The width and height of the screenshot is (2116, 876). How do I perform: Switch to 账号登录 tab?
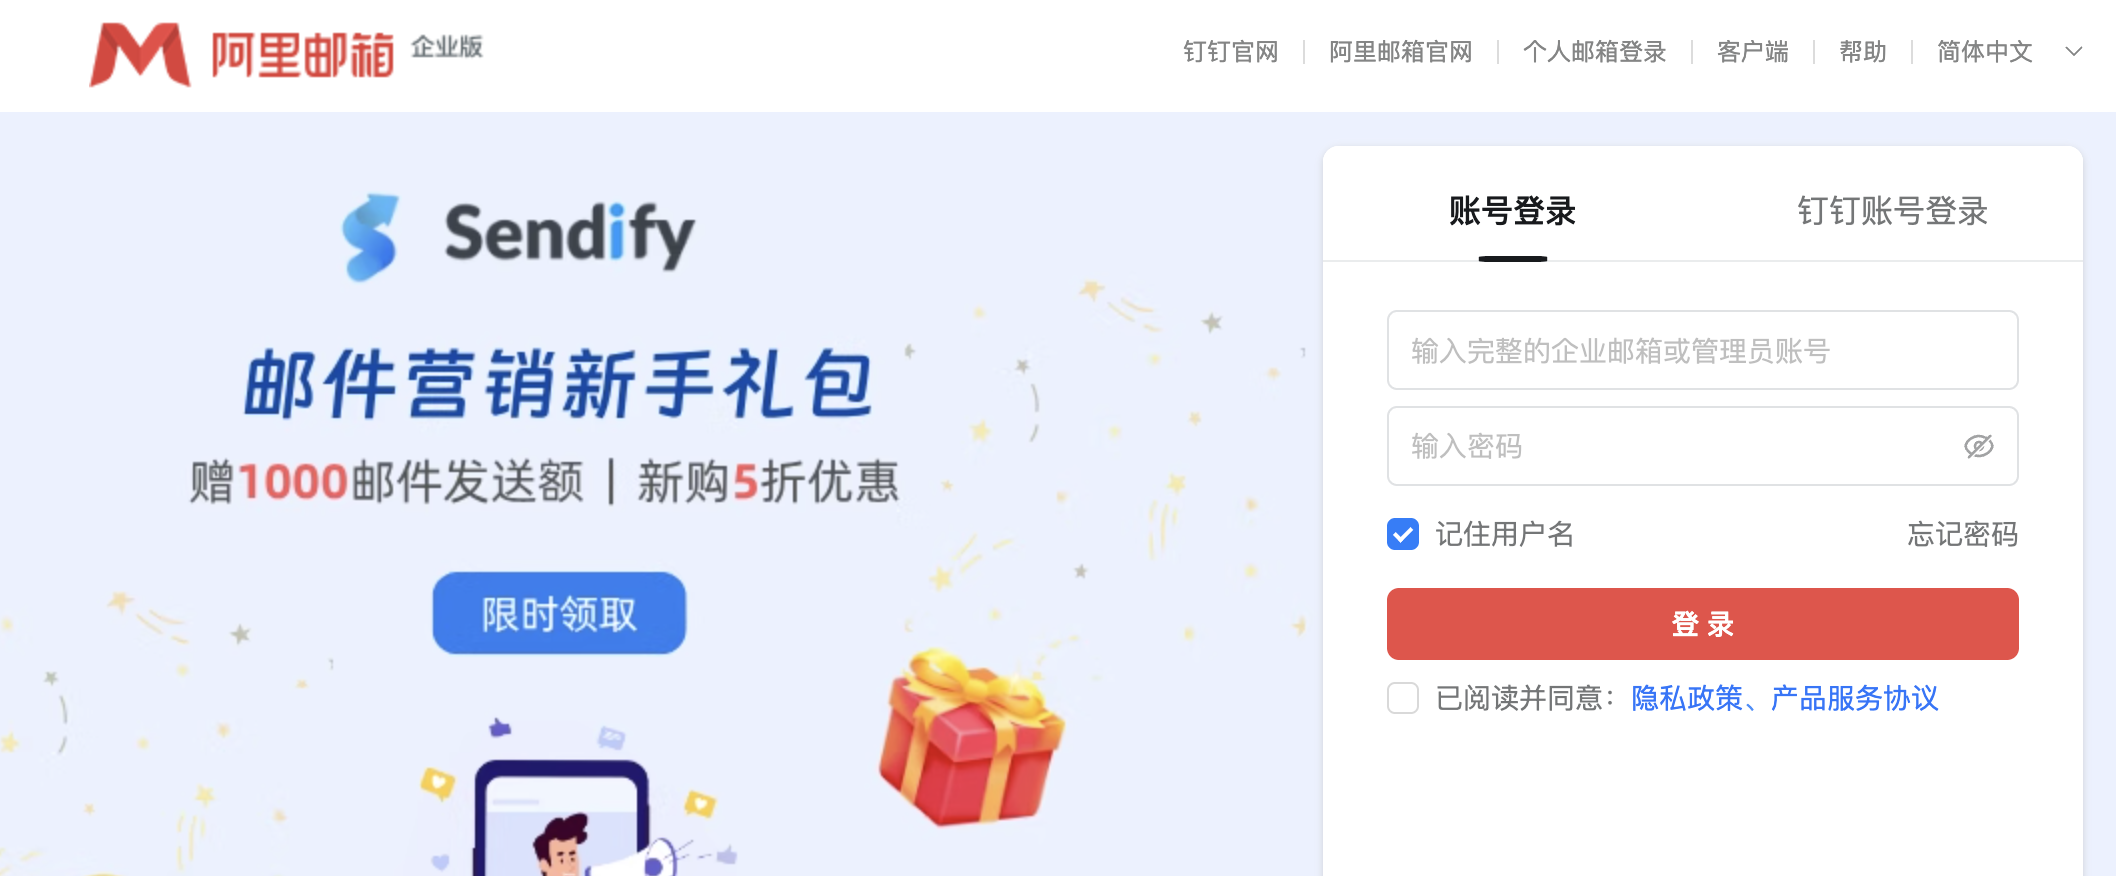click(1512, 211)
